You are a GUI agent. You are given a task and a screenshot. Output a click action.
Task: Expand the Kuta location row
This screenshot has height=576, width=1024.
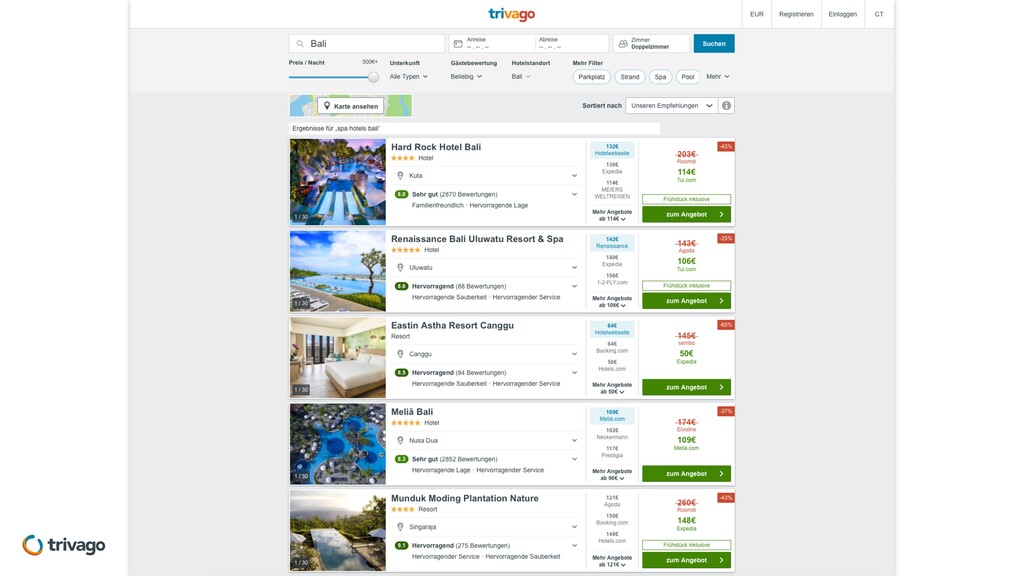pyautogui.click(x=487, y=176)
